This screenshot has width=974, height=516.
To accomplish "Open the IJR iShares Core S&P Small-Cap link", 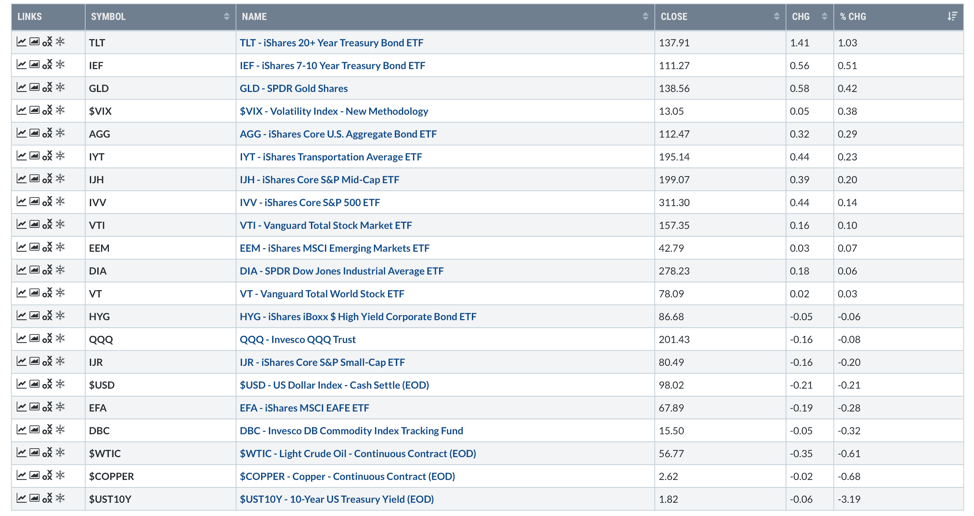I will tap(322, 362).
